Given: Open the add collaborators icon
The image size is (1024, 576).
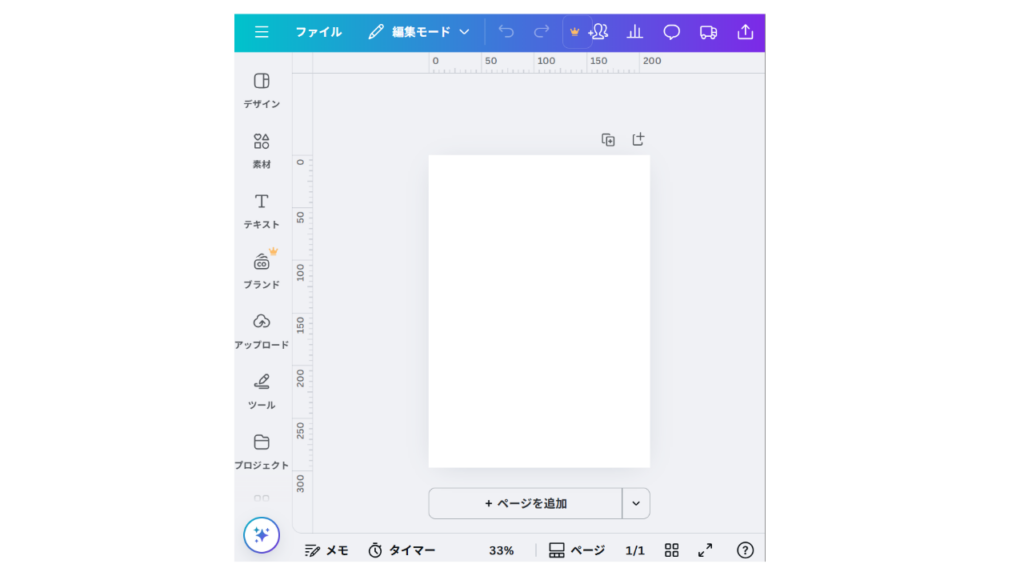Looking at the screenshot, I should click(x=599, y=32).
